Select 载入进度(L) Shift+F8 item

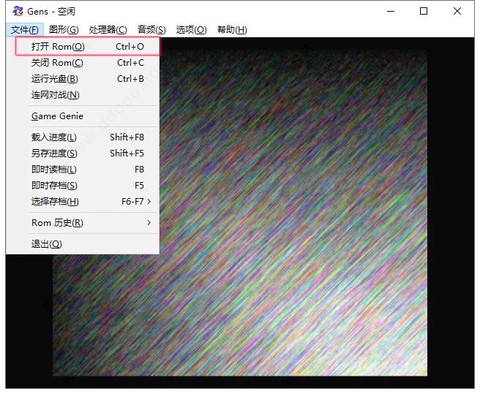(x=87, y=137)
